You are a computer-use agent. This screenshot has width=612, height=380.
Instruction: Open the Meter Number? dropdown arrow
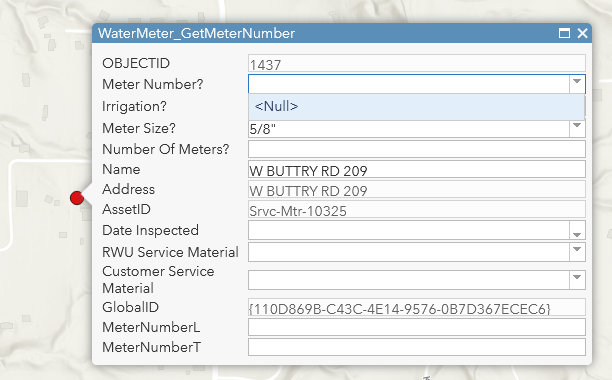pyautogui.click(x=577, y=83)
